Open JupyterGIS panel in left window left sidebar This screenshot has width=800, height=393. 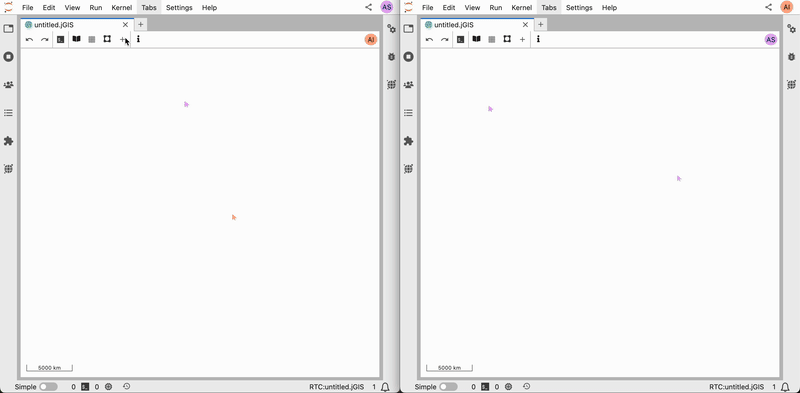click(8, 169)
